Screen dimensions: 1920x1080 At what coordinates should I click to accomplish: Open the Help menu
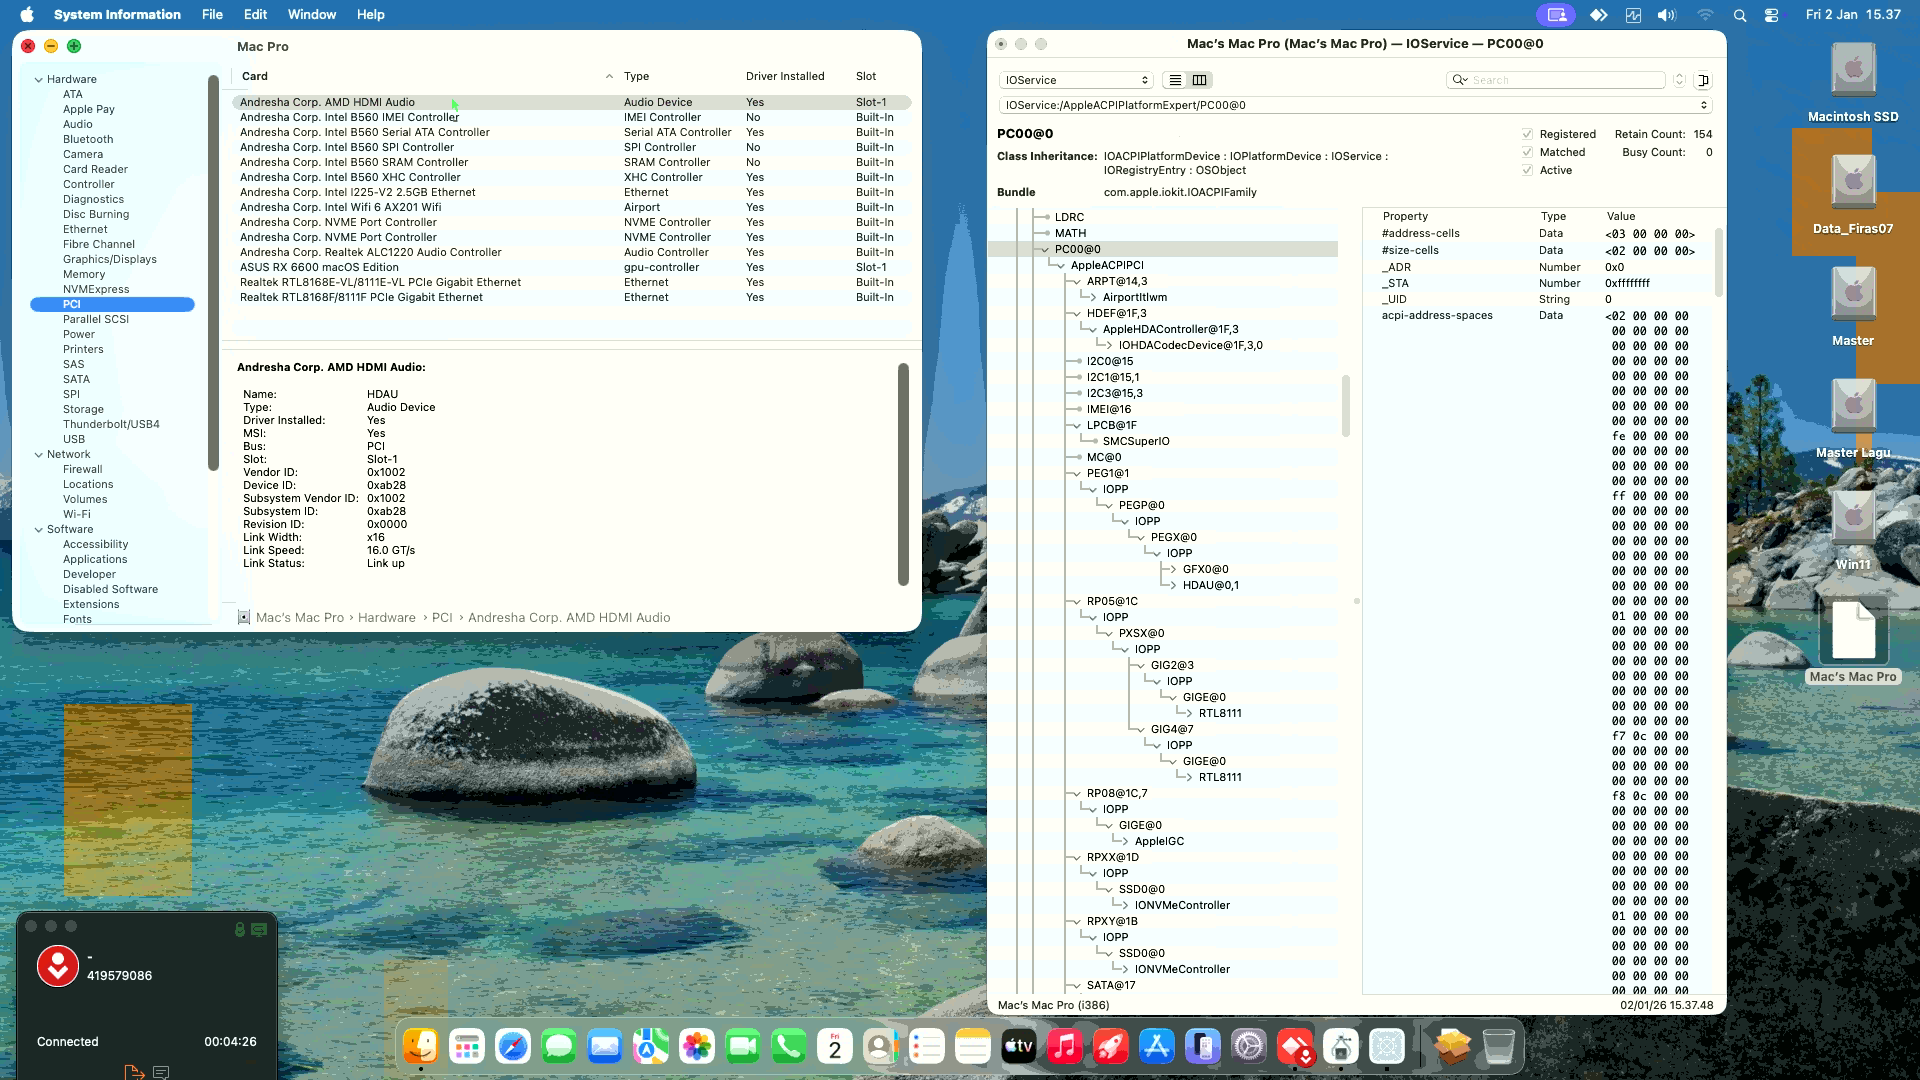tap(371, 15)
